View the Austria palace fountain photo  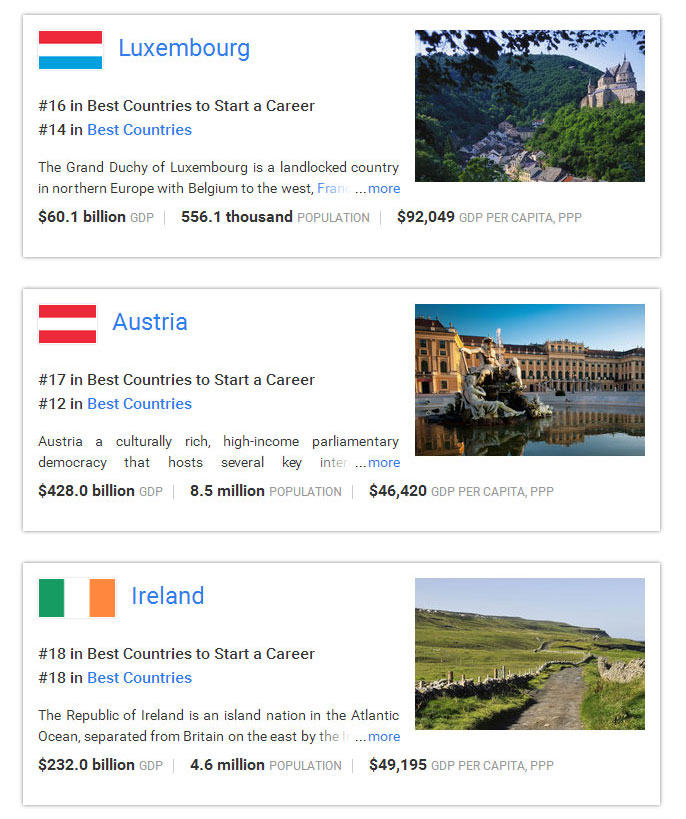tap(529, 379)
